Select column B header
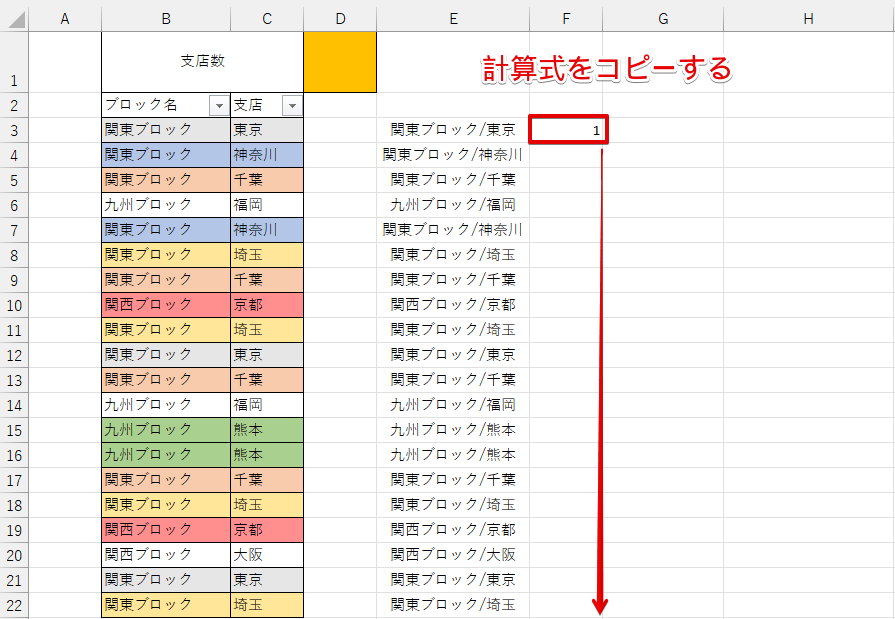Screen dimensions: 895x619 pyautogui.click(x=166, y=19)
